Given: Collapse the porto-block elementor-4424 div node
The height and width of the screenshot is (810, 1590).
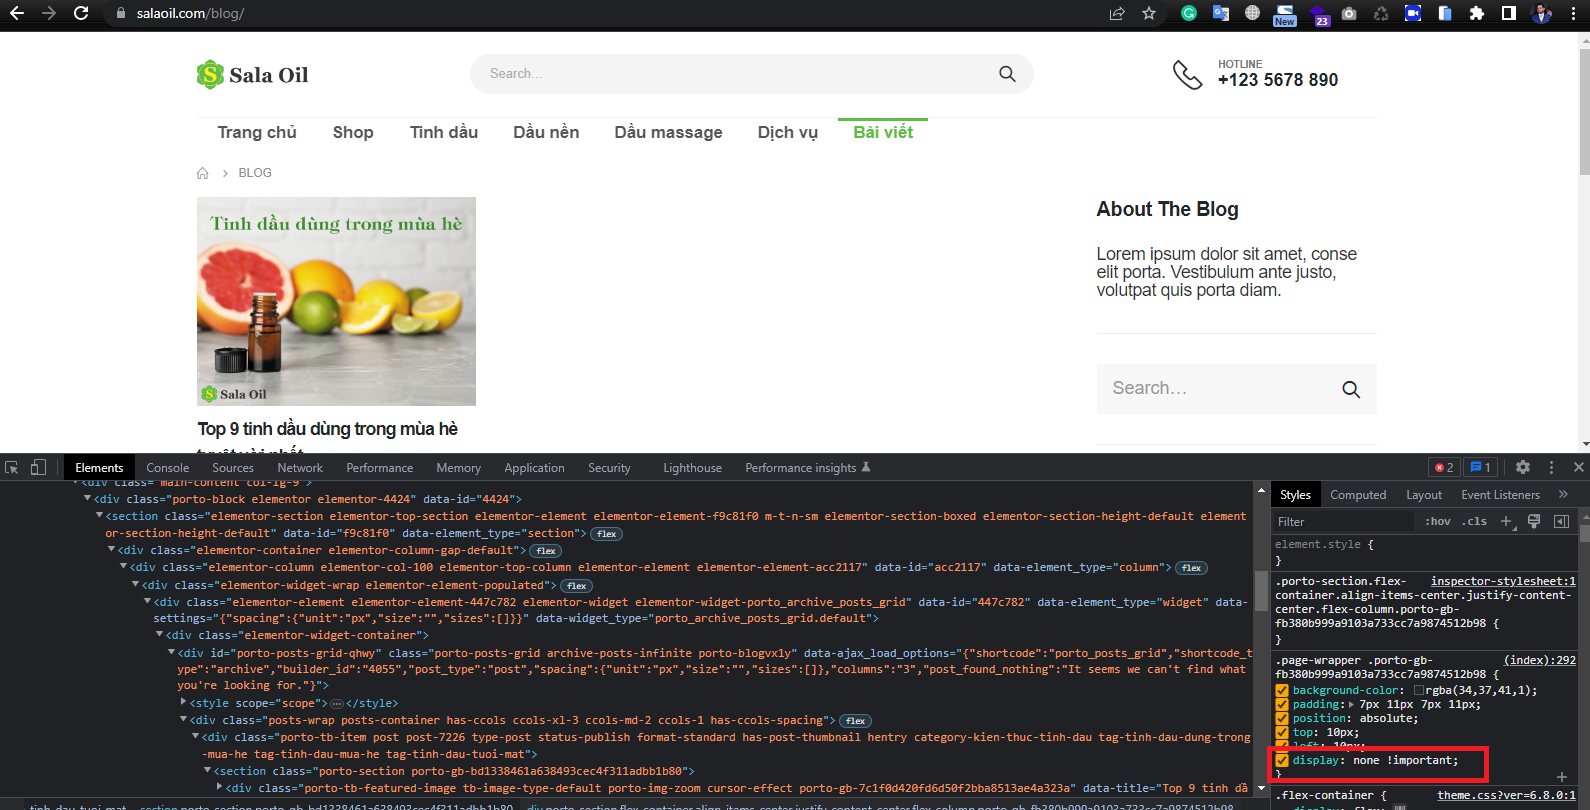Looking at the screenshot, I should (87, 498).
